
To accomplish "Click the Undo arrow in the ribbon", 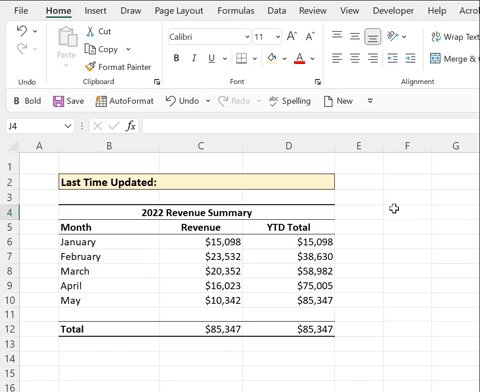I will click(x=22, y=31).
